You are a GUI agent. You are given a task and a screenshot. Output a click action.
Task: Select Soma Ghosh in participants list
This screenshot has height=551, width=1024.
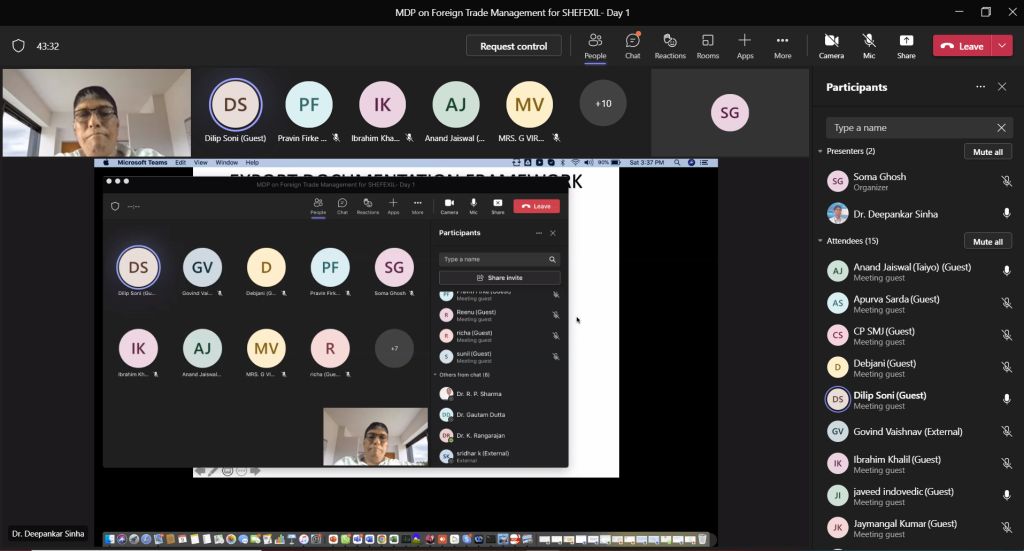click(x=918, y=181)
